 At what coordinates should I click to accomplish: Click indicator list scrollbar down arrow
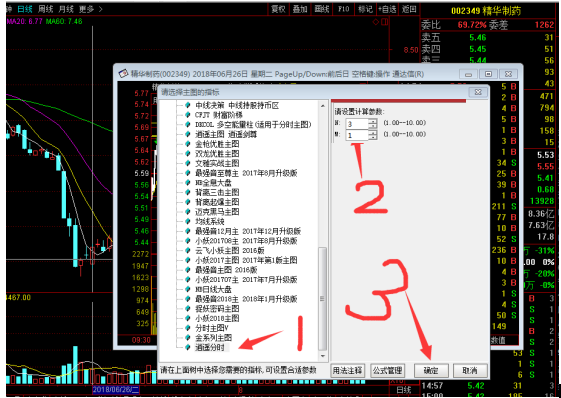[x=323, y=356]
